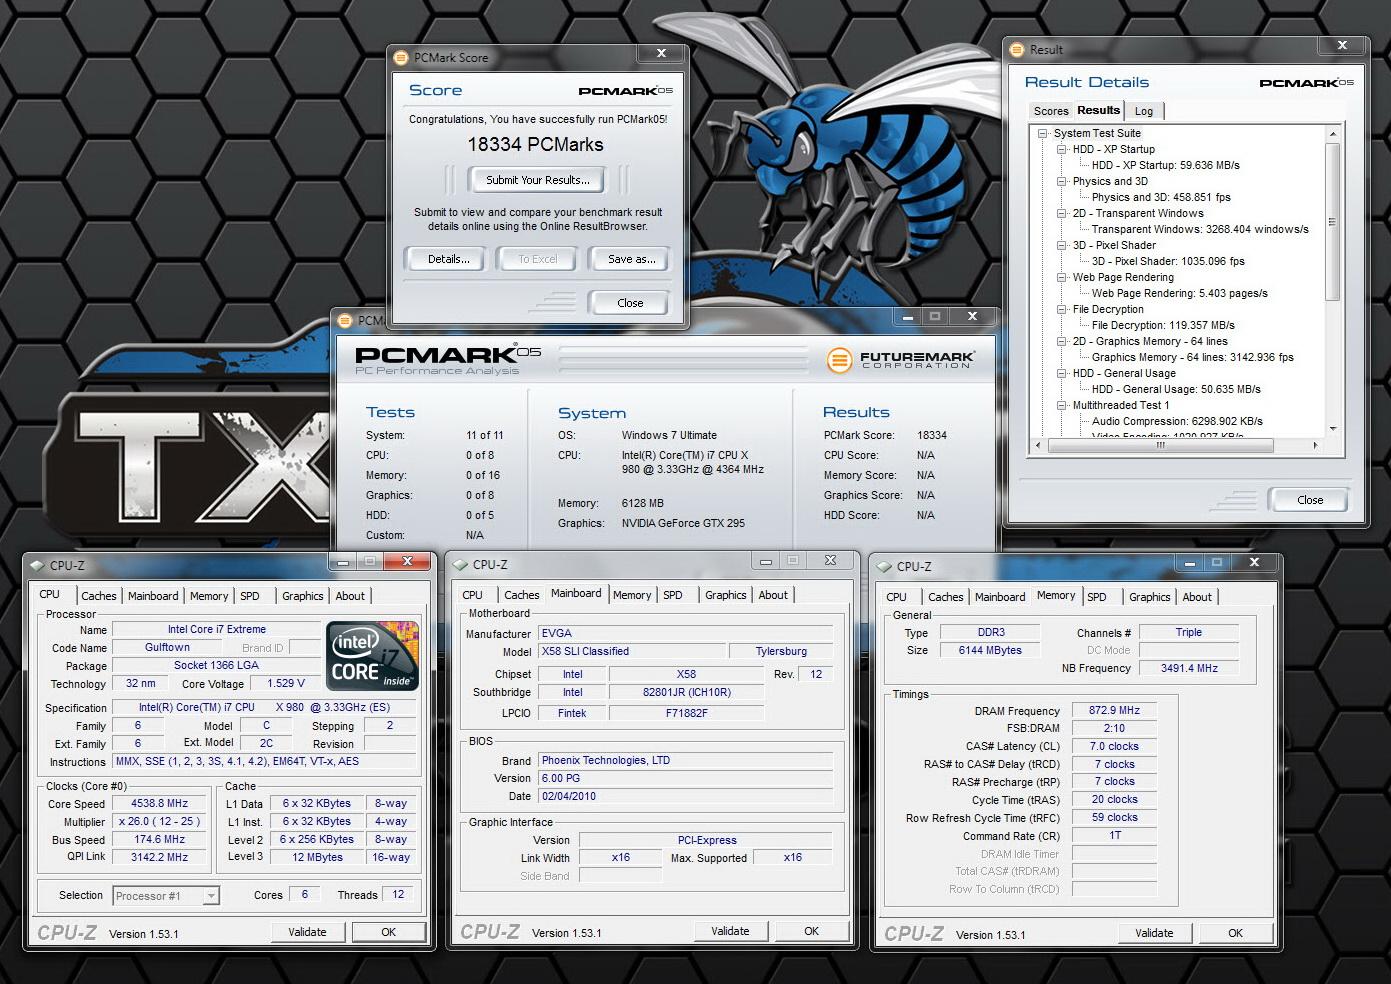Click Close in the PCMark Score dialog
This screenshot has height=984, width=1391.
[630, 303]
